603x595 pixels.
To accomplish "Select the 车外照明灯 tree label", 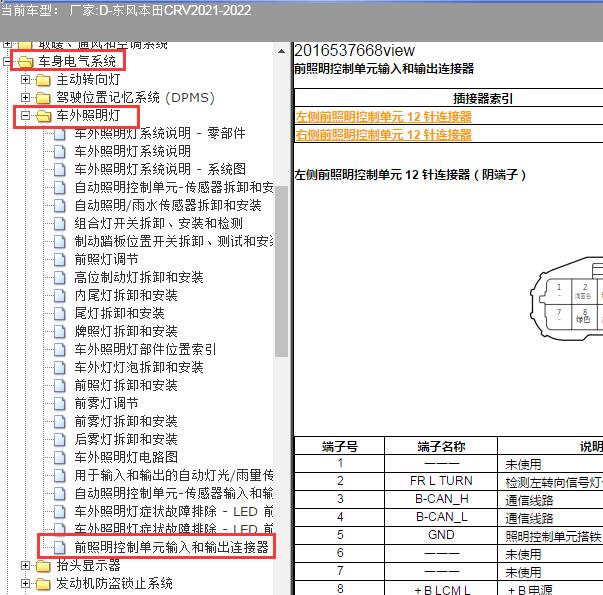I will (x=88, y=115).
